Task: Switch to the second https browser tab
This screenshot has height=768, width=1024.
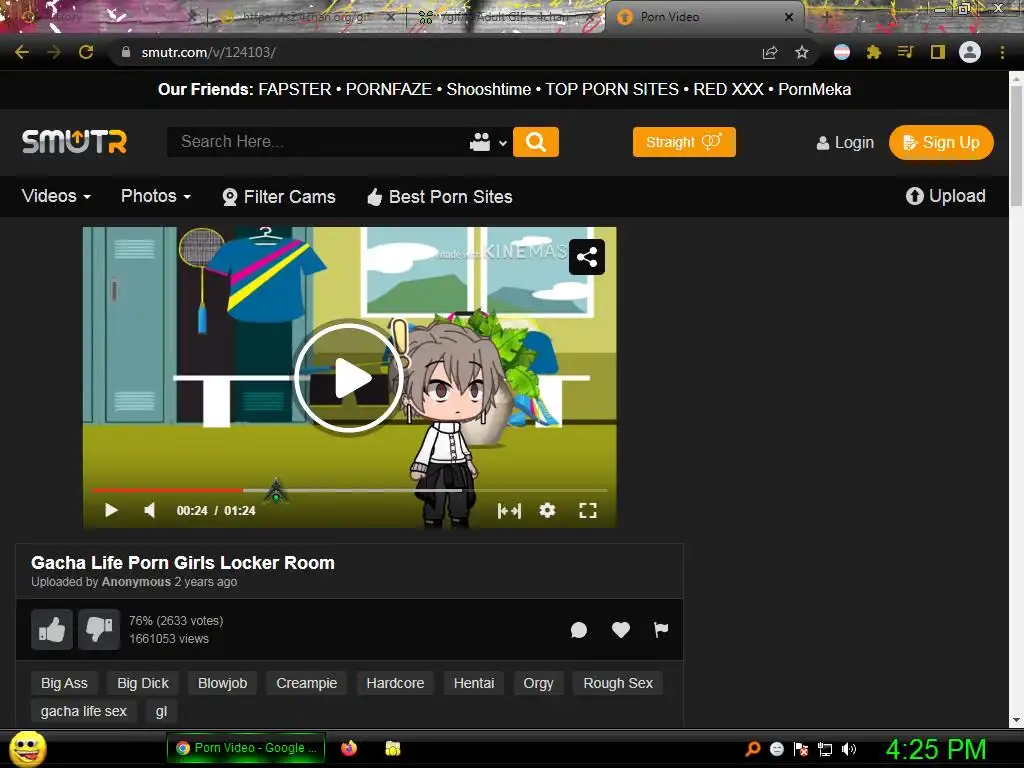Action: click(x=307, y=17)
